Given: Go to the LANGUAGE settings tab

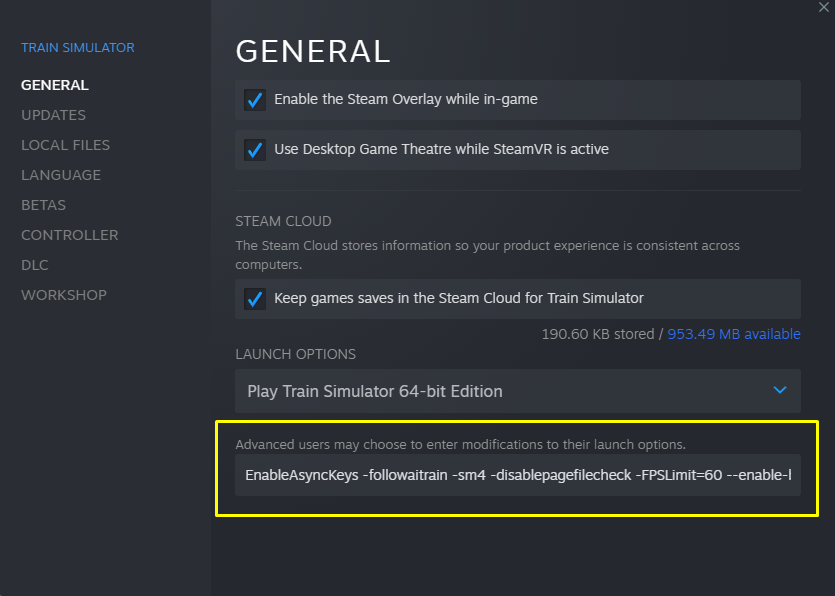Looking at the screenshot, I should click(61, 175).
